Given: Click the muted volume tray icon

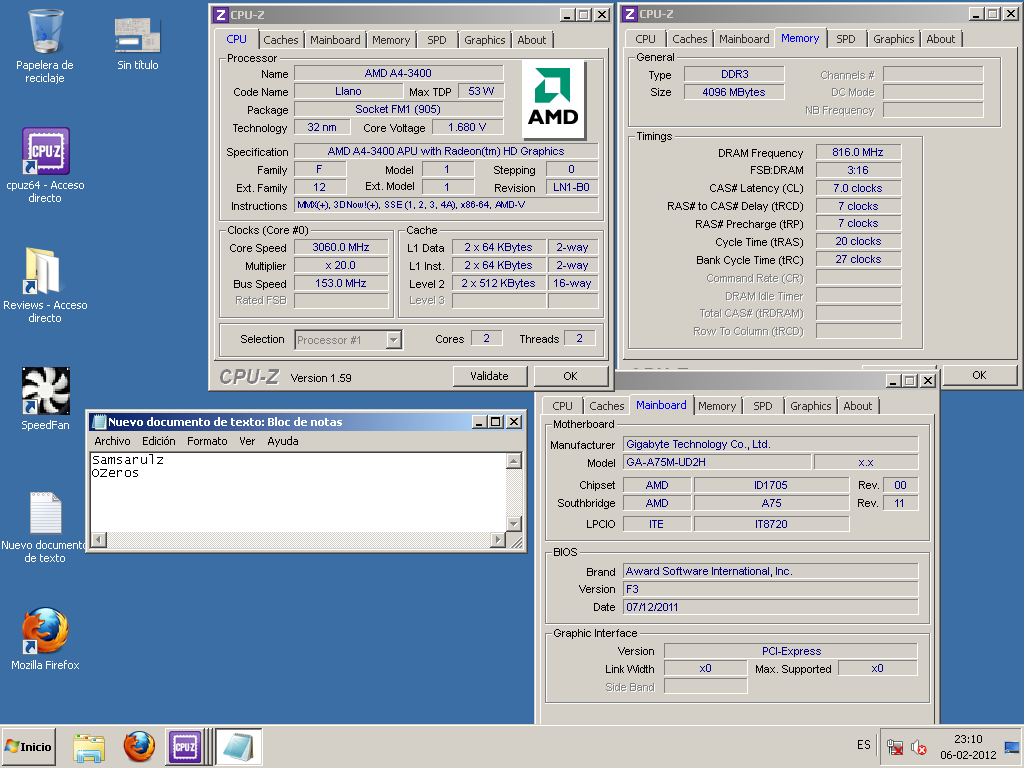Looking at the screenshot, I should point(919,746).
